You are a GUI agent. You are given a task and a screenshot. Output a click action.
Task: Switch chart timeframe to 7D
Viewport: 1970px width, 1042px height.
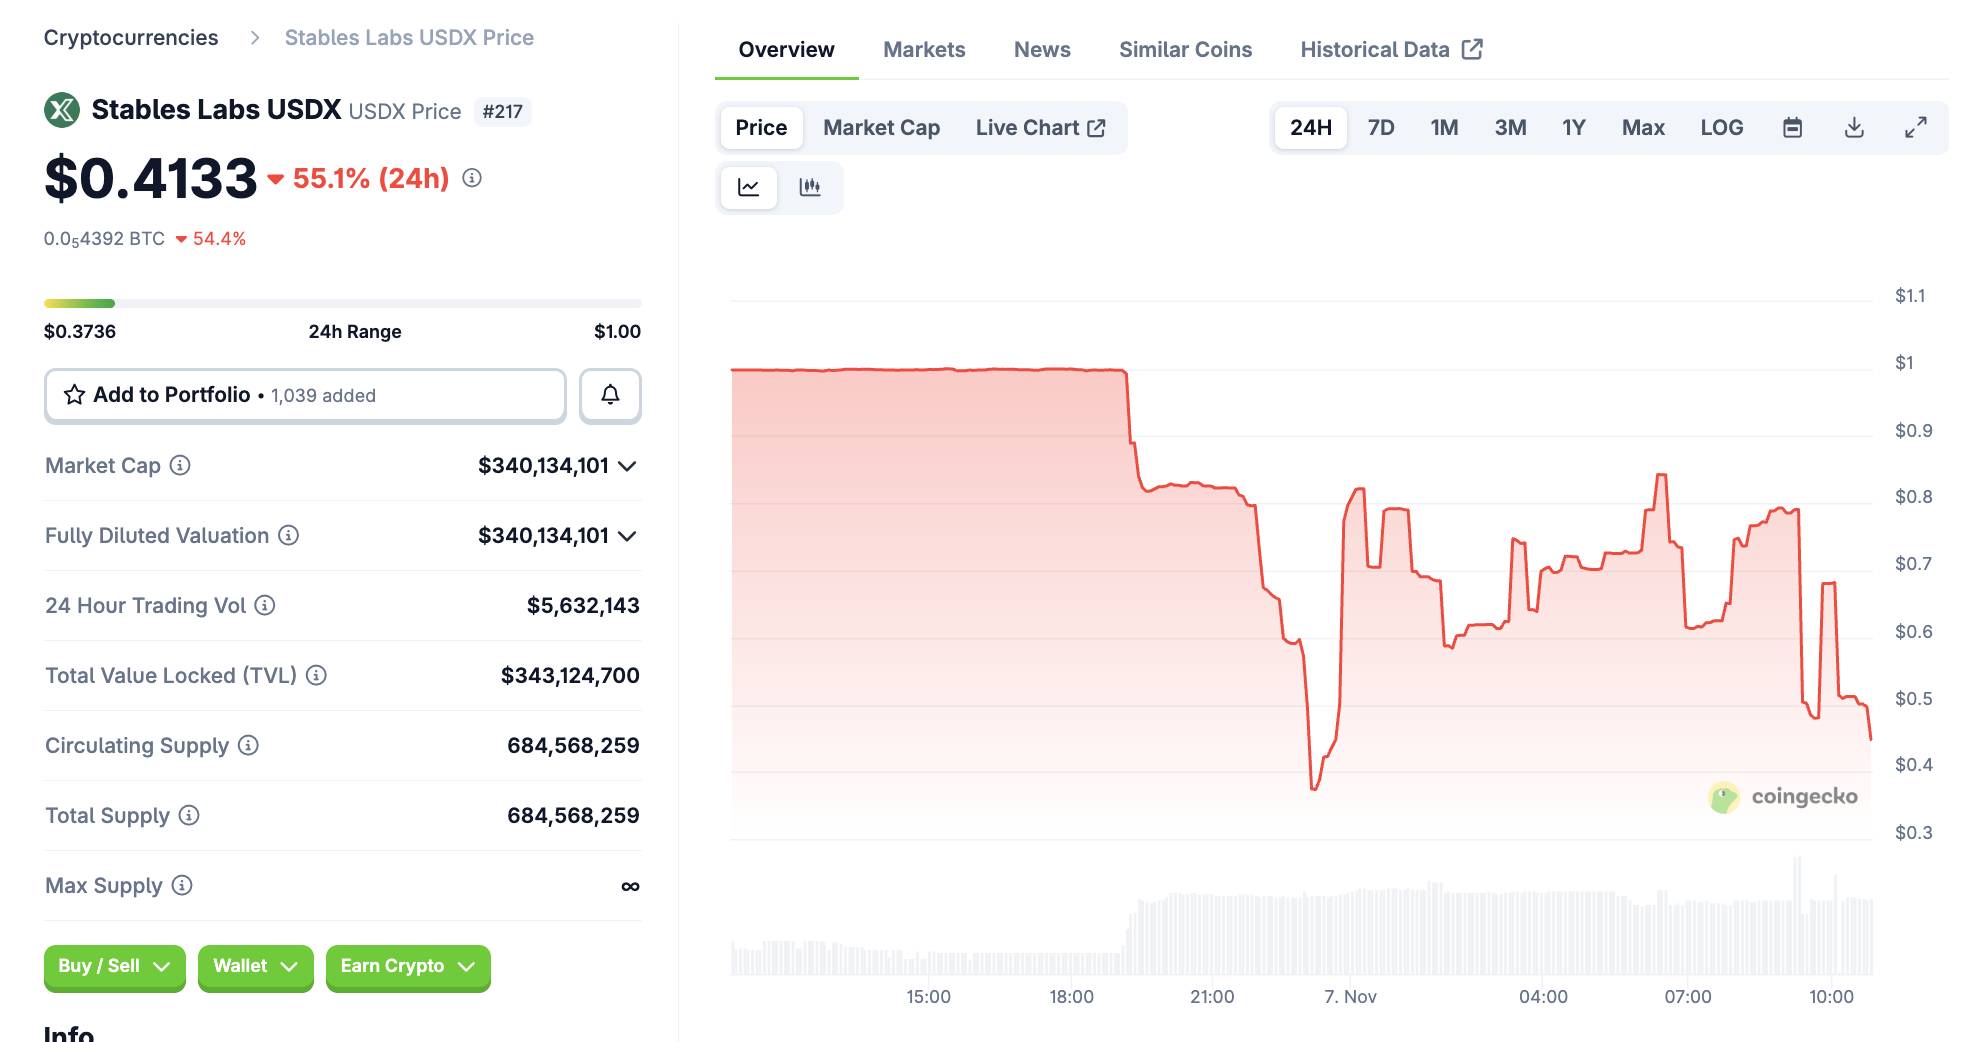[x=1380, y=127]
